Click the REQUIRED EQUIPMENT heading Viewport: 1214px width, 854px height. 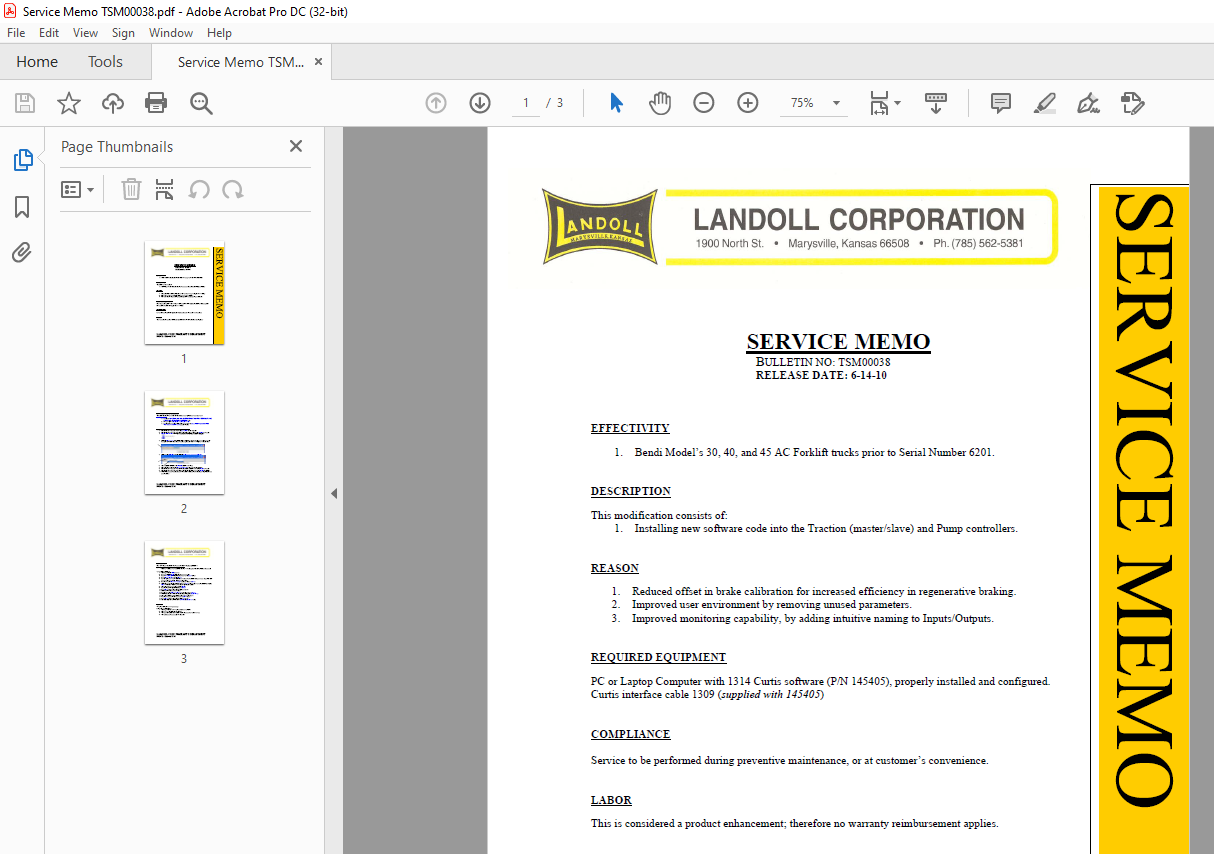[658, 657]
